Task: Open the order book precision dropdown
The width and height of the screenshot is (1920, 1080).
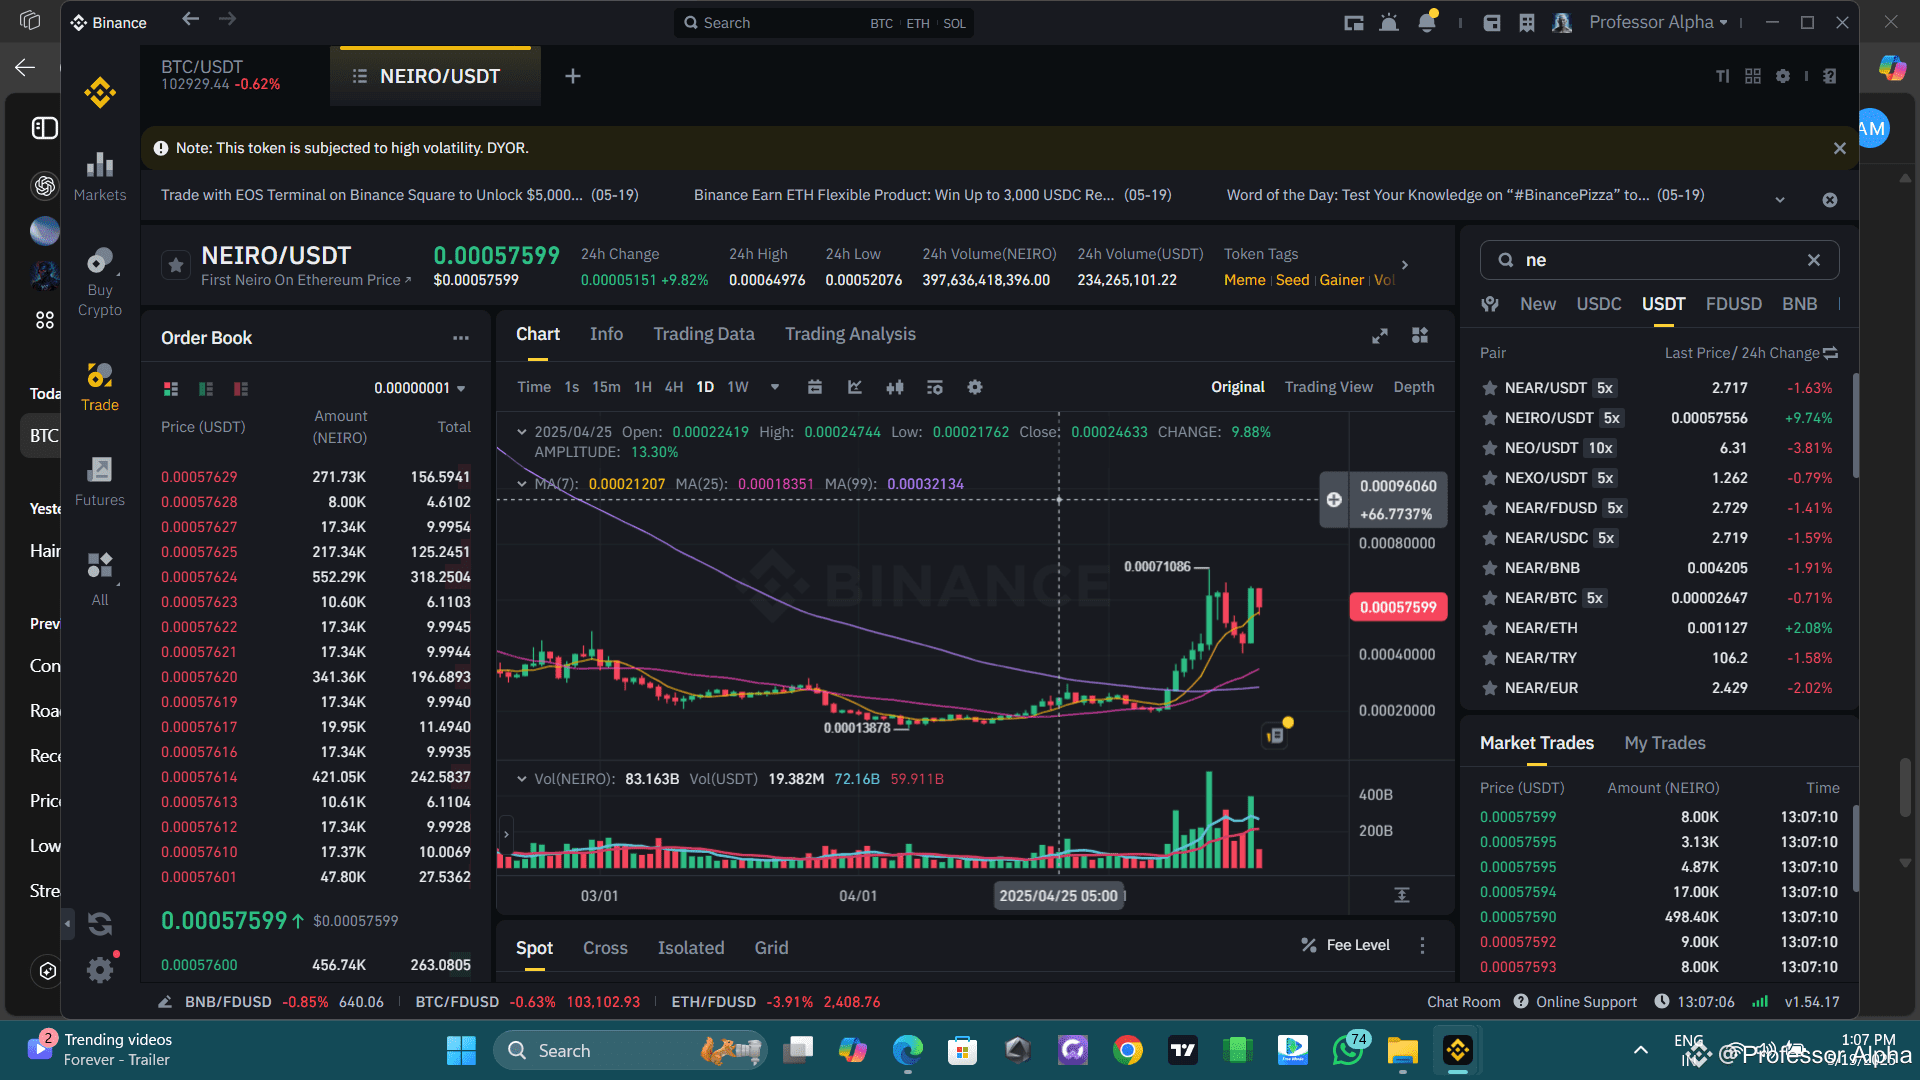Action: click(420, 388)
